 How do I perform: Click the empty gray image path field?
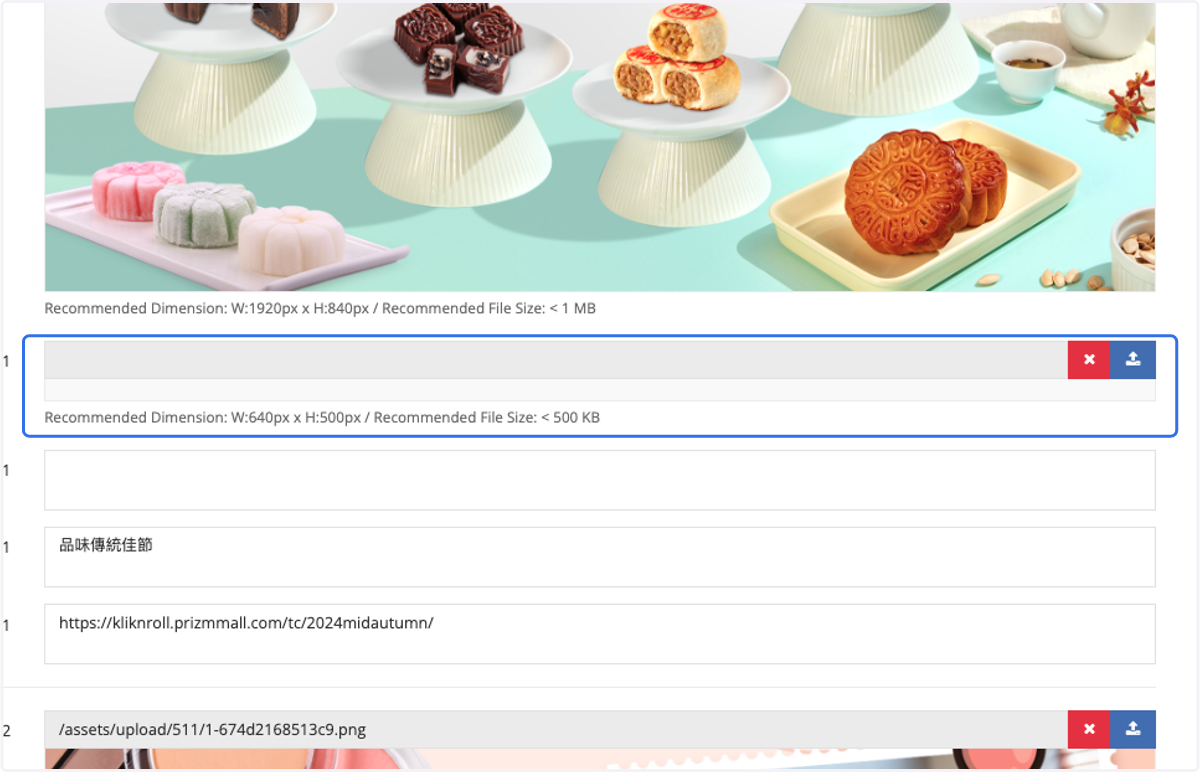[x=556, y=360]
